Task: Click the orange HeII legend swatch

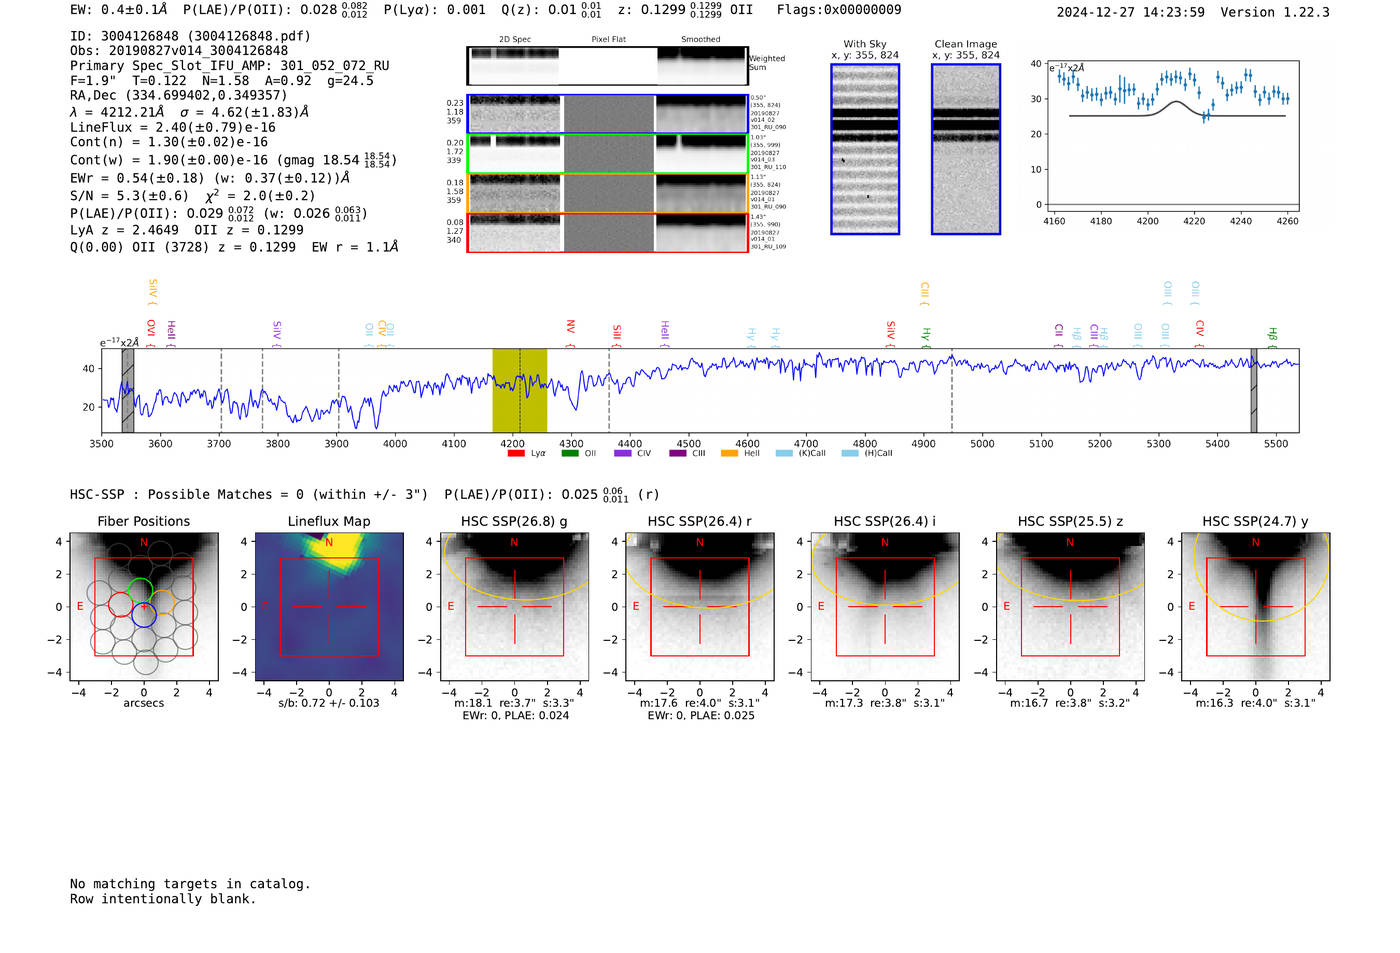Action: (x=730, y=453)
